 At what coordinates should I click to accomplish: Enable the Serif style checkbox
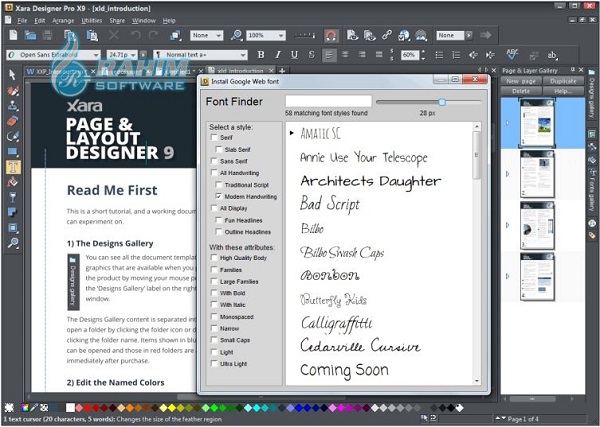click(x=214, y=137)
